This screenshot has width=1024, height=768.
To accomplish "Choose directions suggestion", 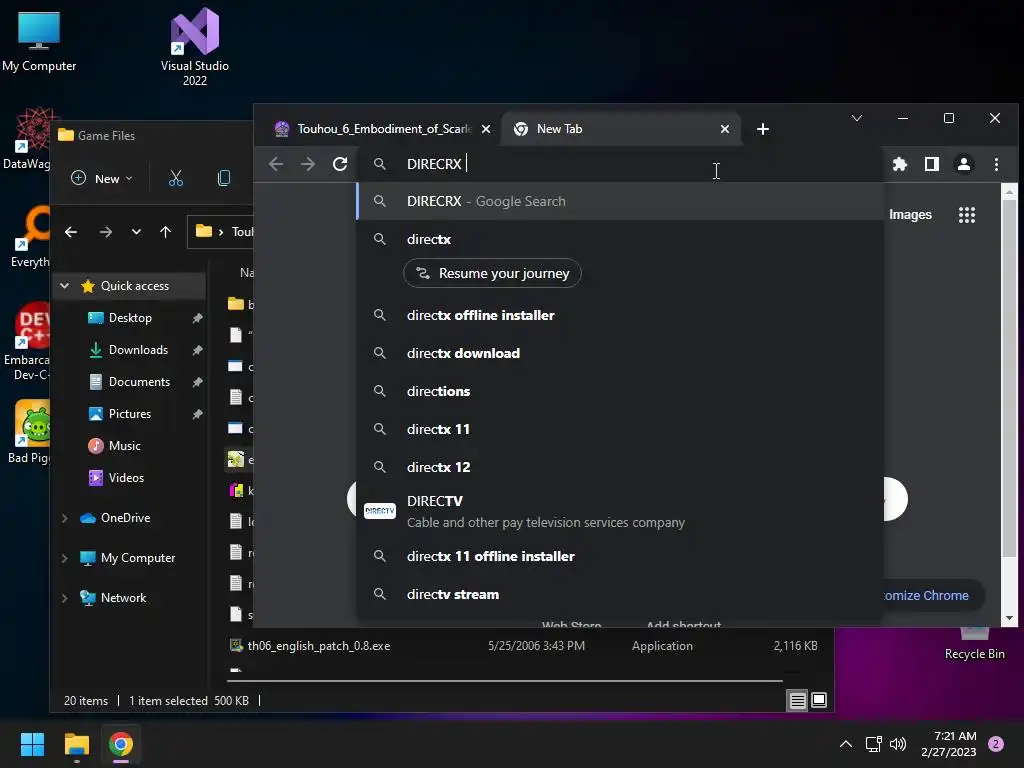I will 620,391.
